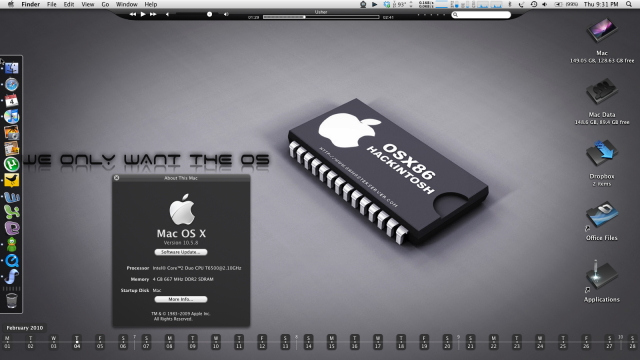
Task: Open Finder from the dock
Action: coord(11,68)
